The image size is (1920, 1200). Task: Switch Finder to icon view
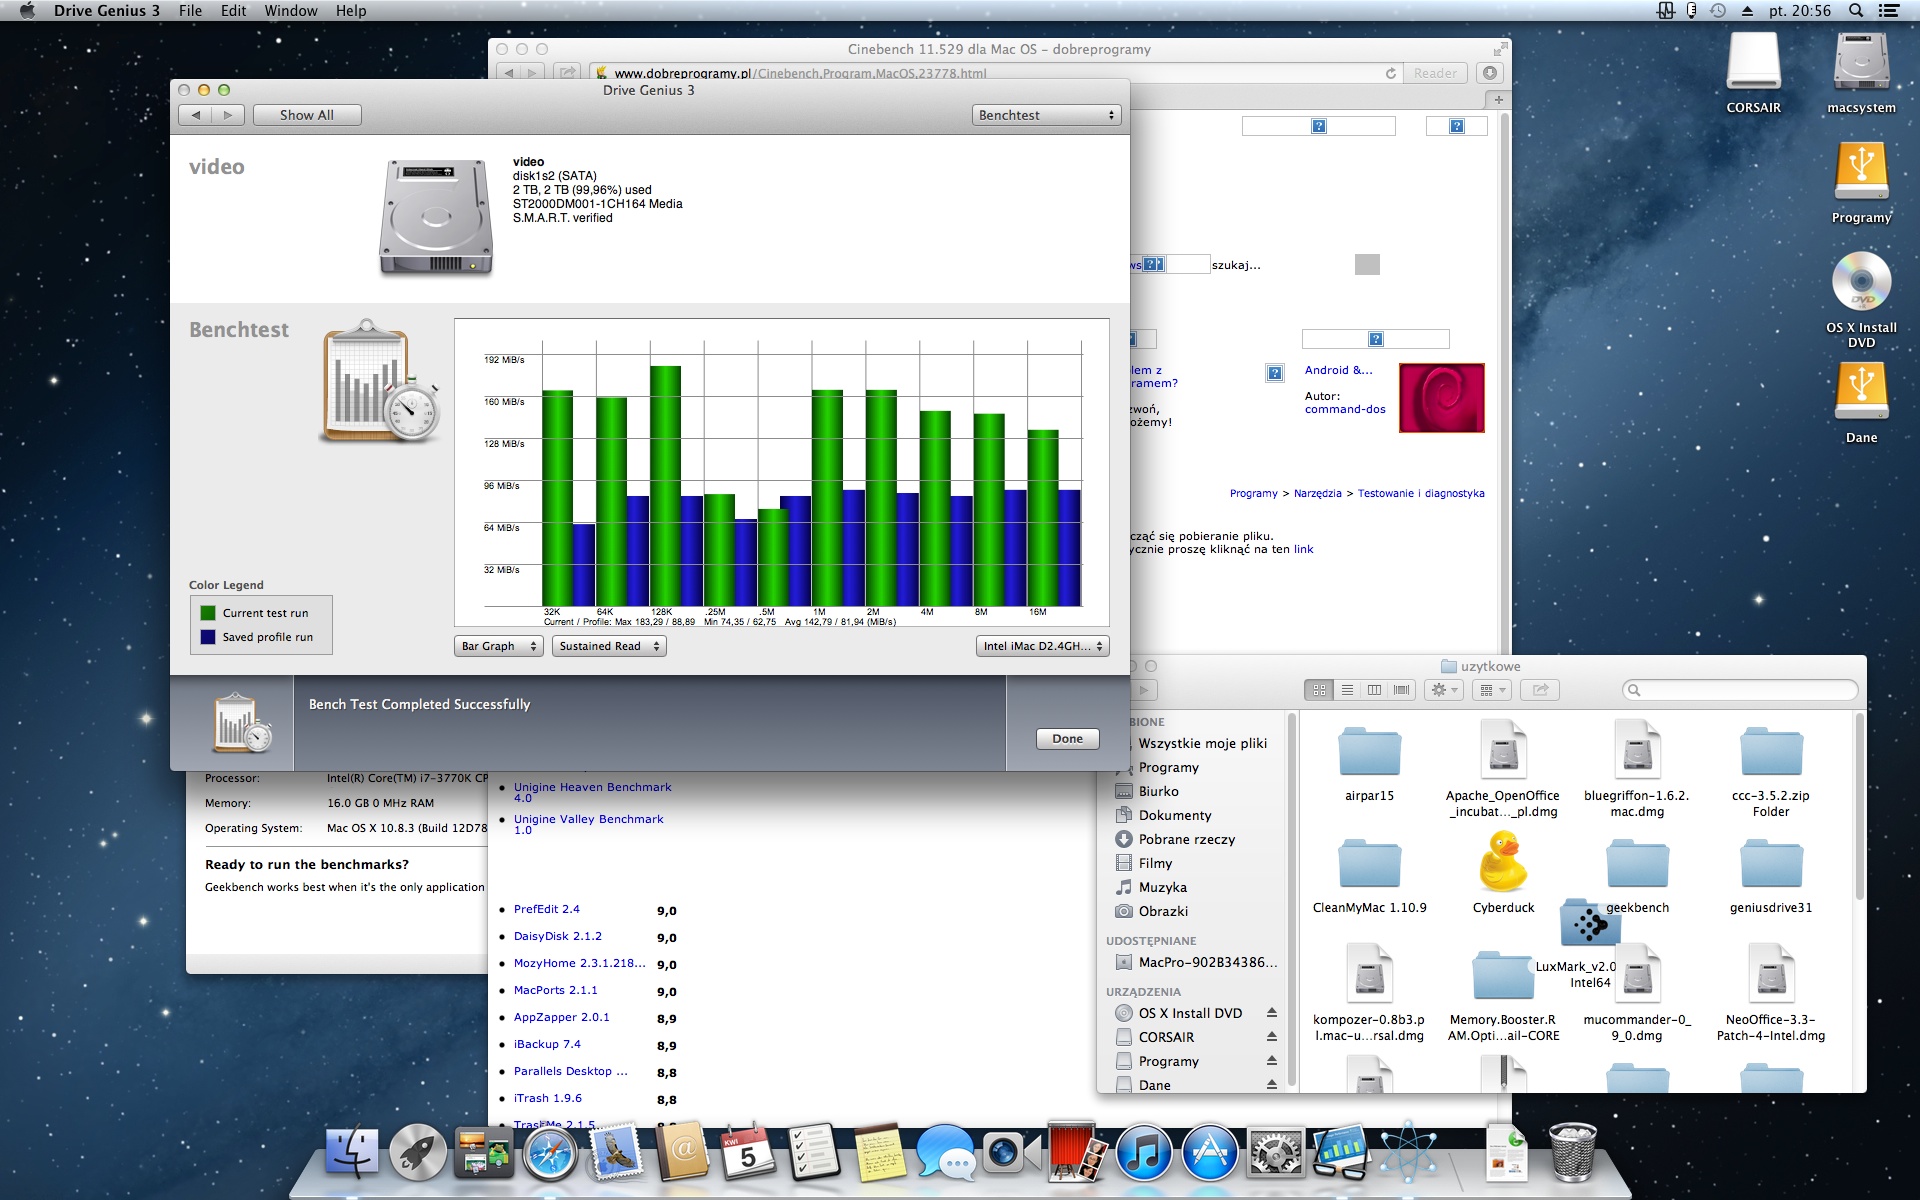1319,690
